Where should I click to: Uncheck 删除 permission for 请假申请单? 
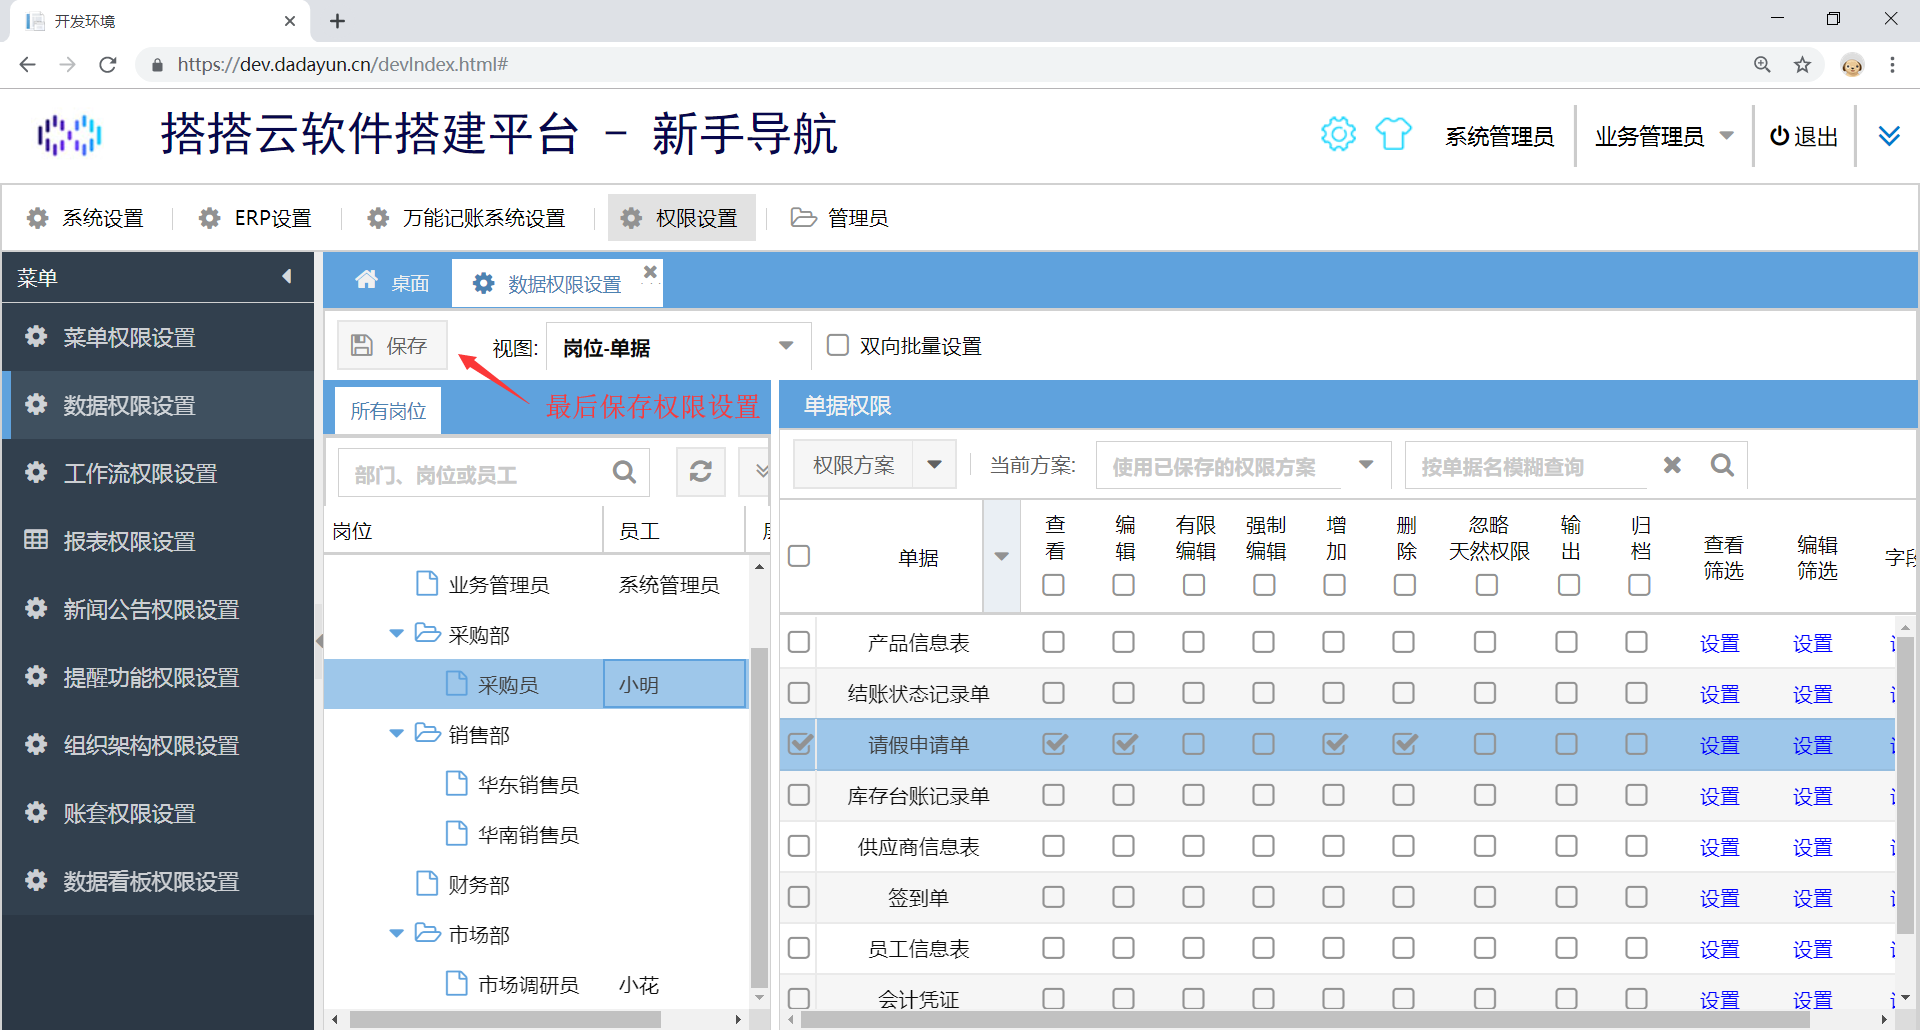[1405, 744]
